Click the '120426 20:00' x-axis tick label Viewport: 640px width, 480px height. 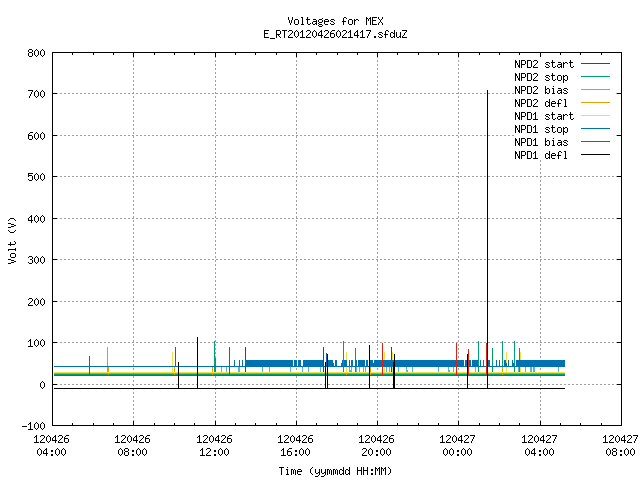click(x=376, y=446)
